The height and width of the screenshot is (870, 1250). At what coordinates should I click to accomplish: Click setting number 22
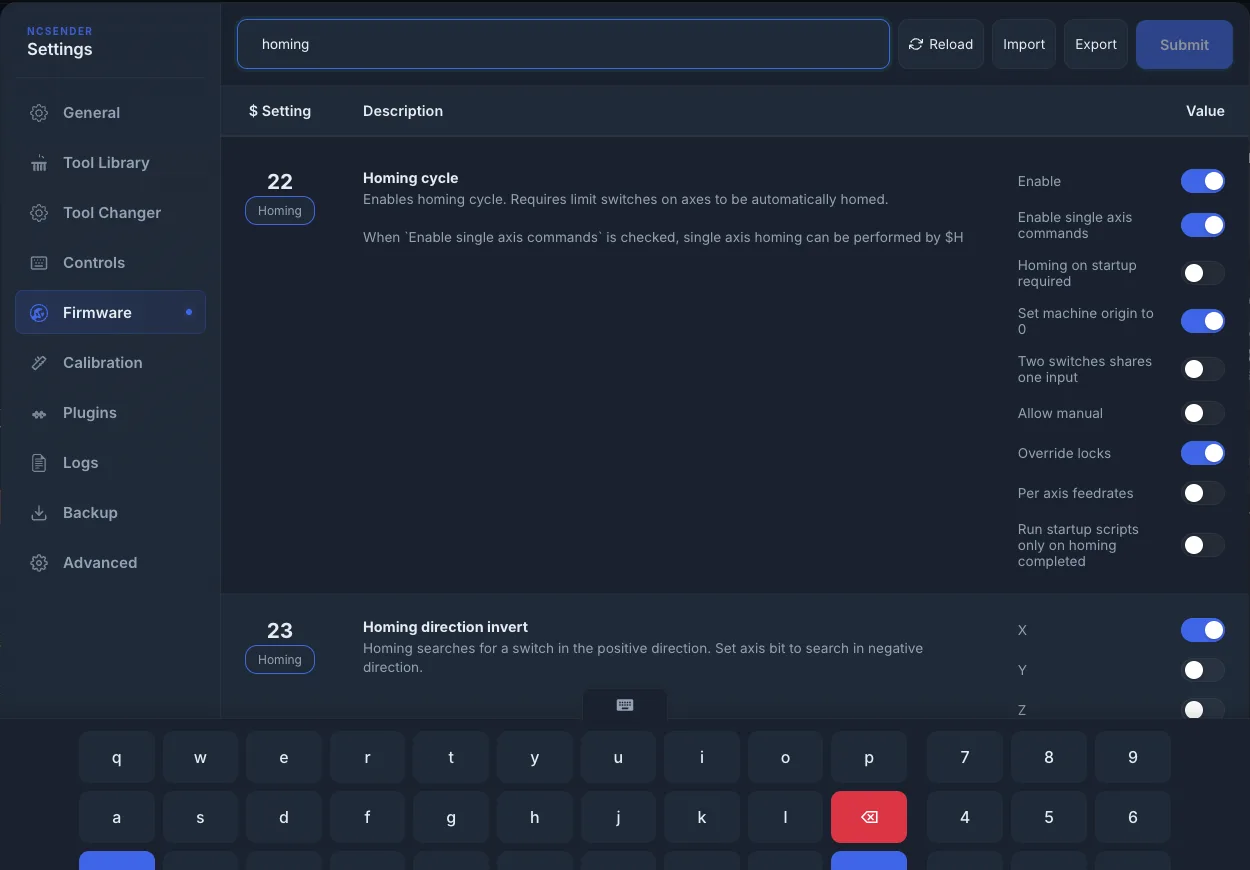(x=280, y=182)
